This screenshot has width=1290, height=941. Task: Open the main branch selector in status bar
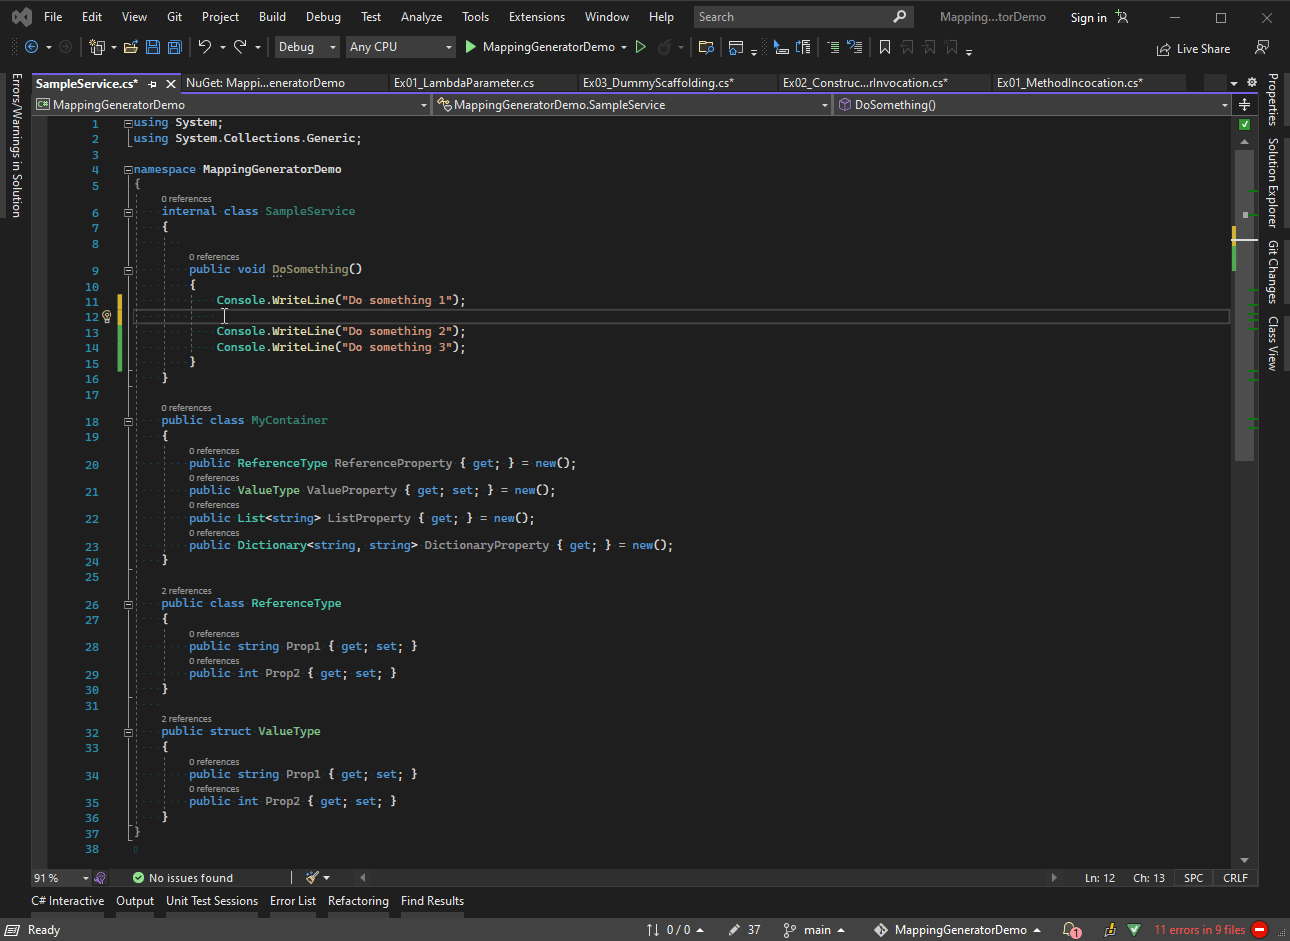pyautogui.click(x=815, y=930)
